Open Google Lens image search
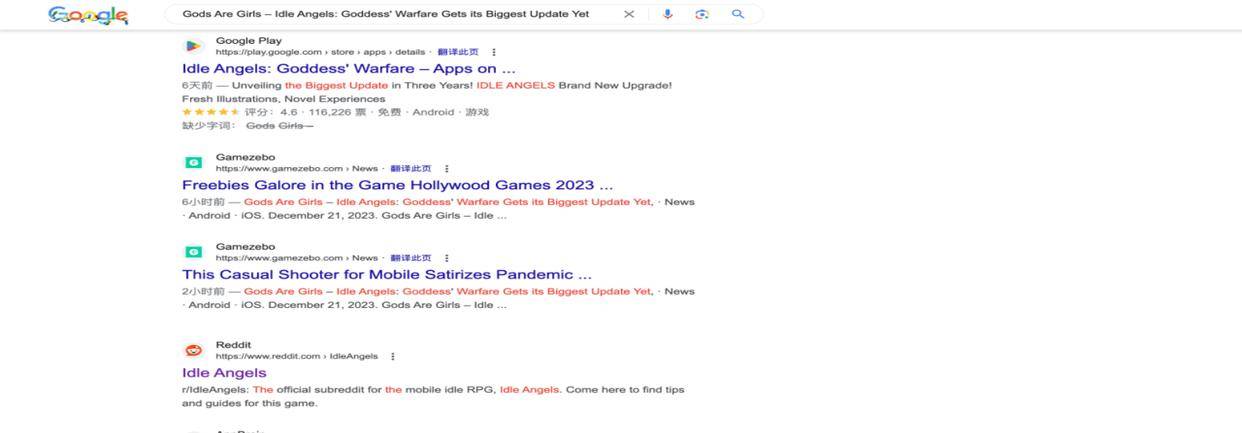Screen dimensions: 1242x433 pos(702,14)
